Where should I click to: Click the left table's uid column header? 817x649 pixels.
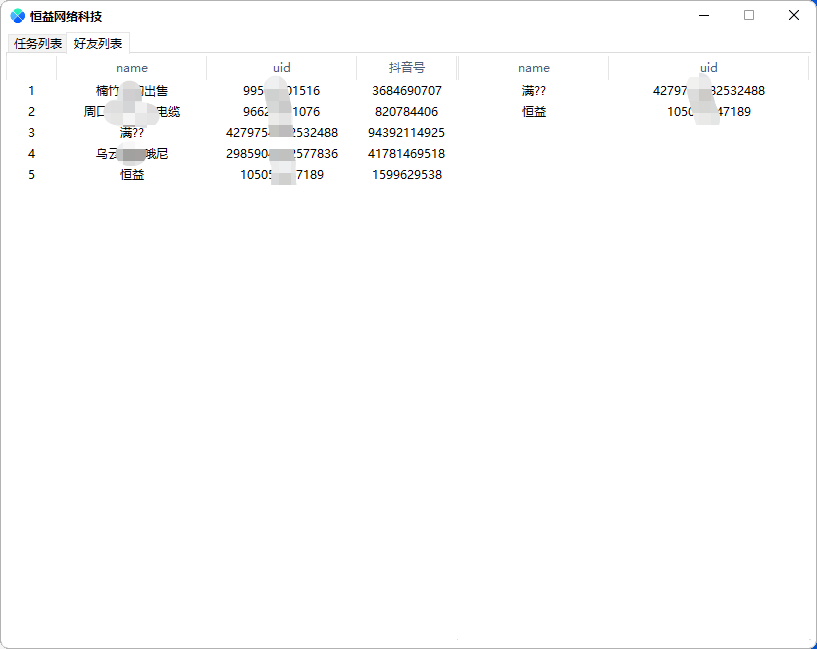(x=282, y=68)
